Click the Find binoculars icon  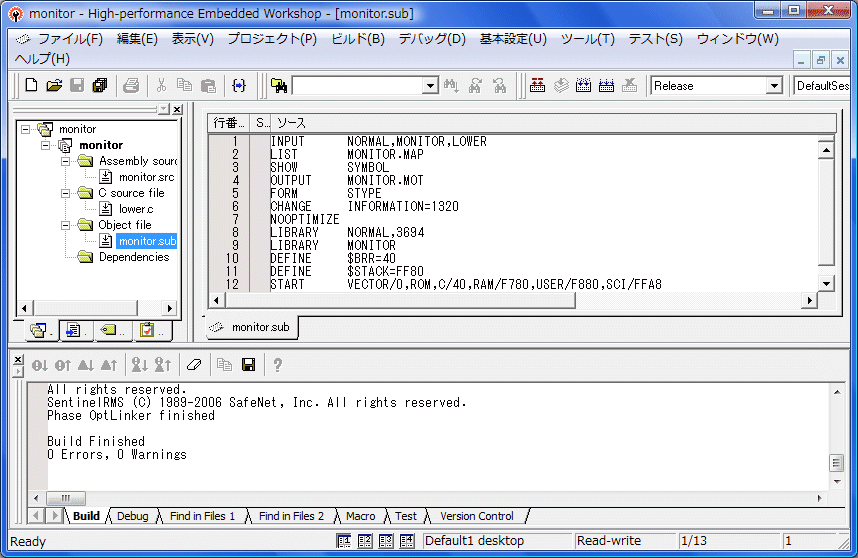(x=451, y=85)
